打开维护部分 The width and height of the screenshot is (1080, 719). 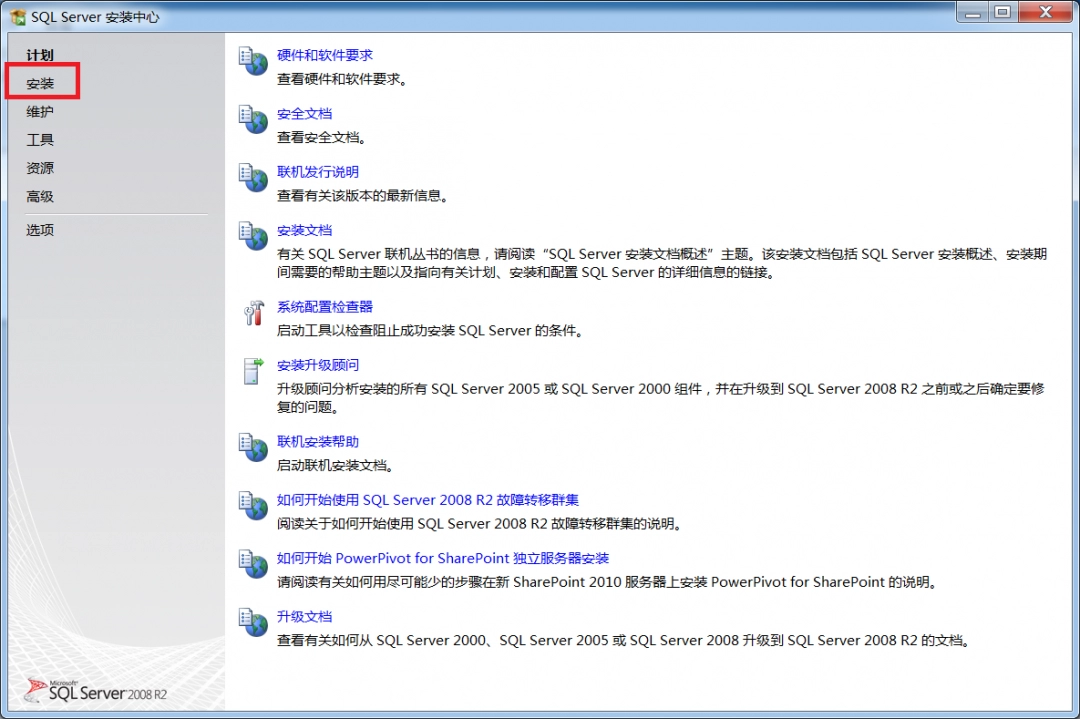(x=40, y=111)
